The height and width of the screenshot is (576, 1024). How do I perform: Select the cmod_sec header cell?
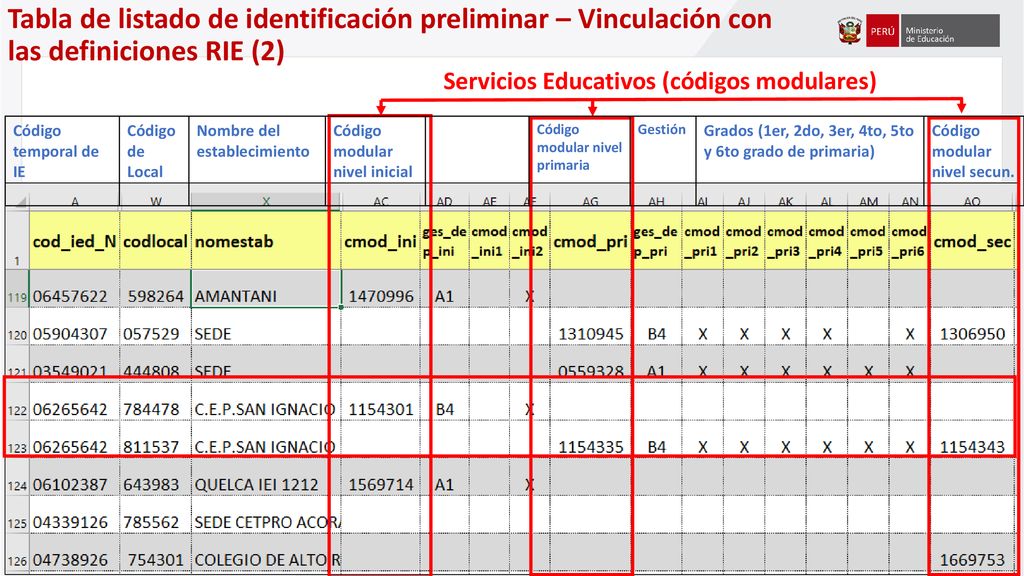(972, 241)
